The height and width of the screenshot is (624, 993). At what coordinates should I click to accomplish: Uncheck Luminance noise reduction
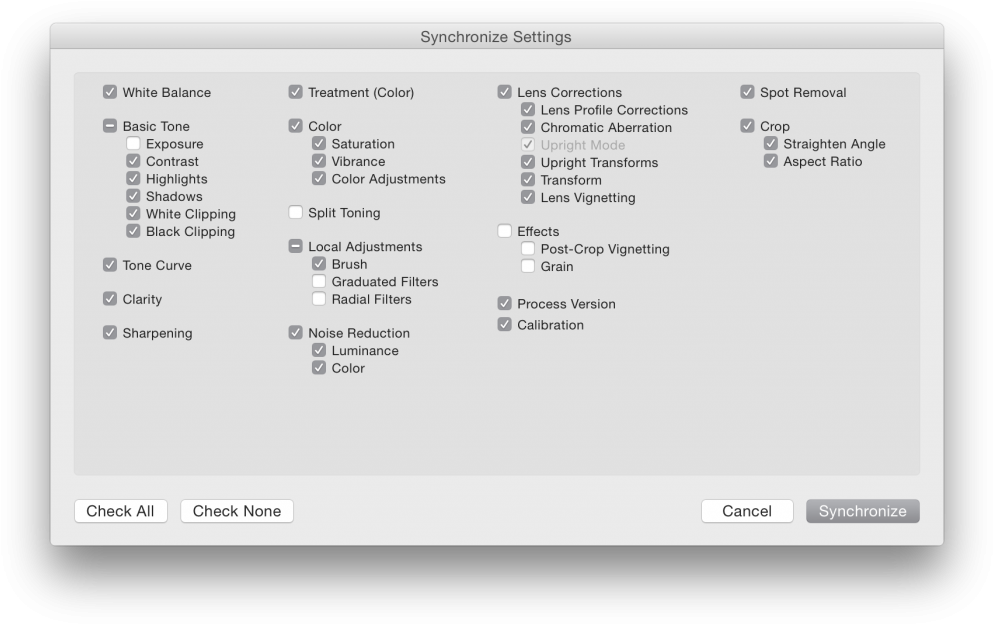pos(319,351)
